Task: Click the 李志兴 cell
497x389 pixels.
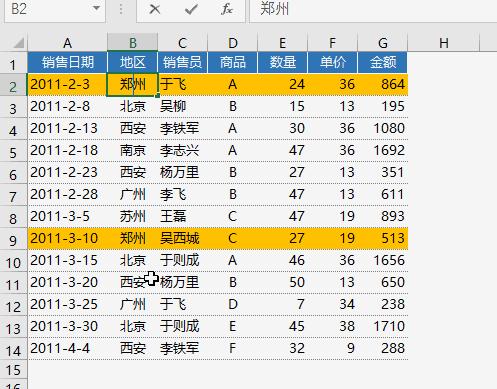Action: click(182, 150)
